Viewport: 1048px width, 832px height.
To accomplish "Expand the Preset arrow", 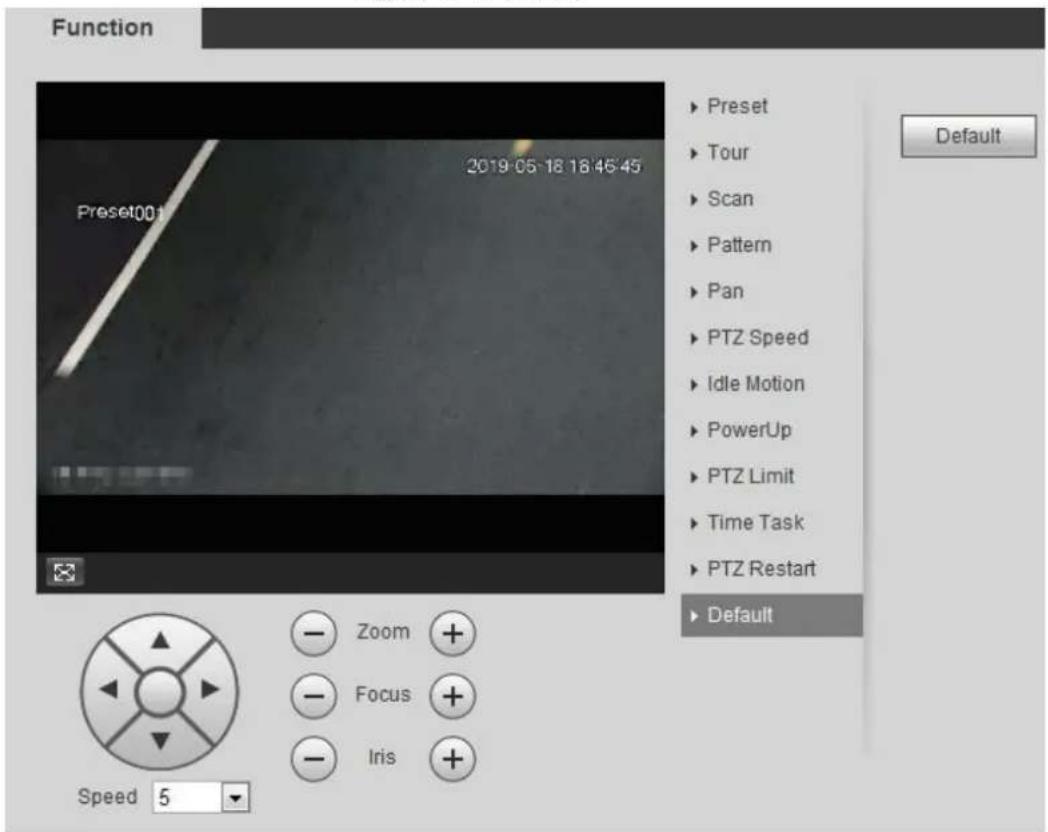I will pos(694,107).
